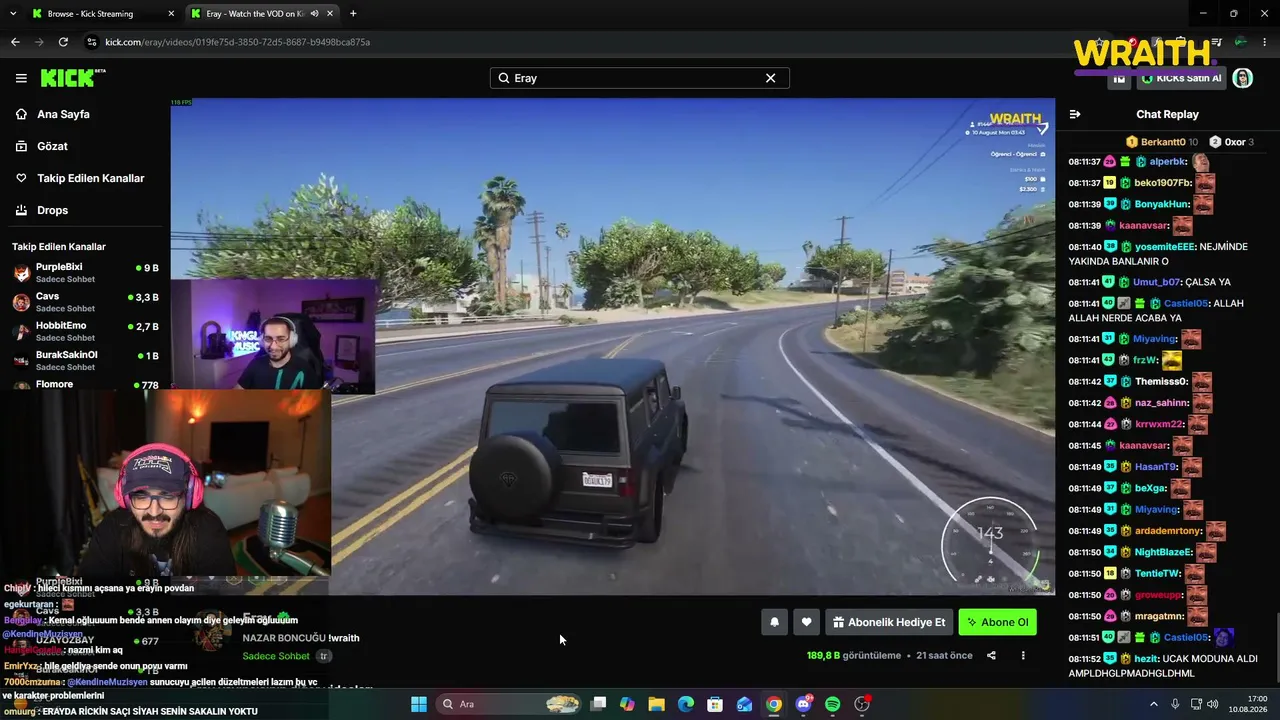The height and width of the screenshot is (720, 1280).
Task: Launch Copilot from taskbar
Action: [627, 704]
